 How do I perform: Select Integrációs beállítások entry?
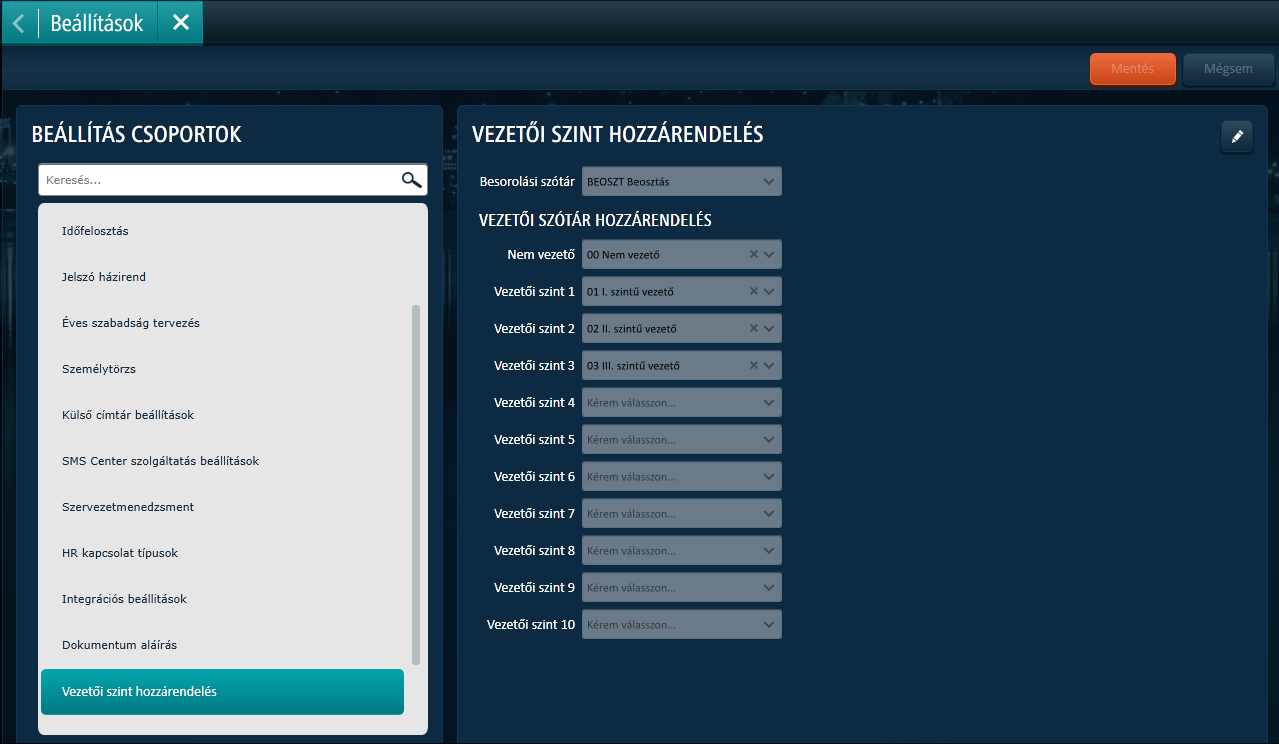[x=222, y=599]
